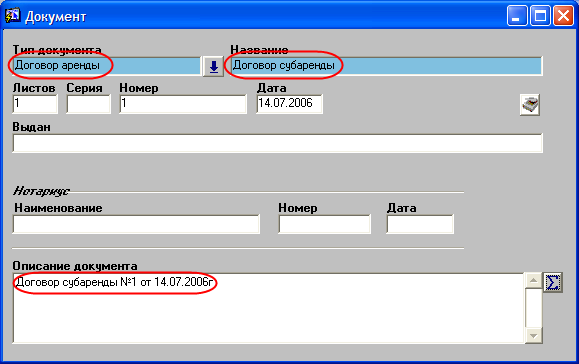Click the description scrollbar up arrow
This screenshot has height=364, width=579.
tap(534, 281)
